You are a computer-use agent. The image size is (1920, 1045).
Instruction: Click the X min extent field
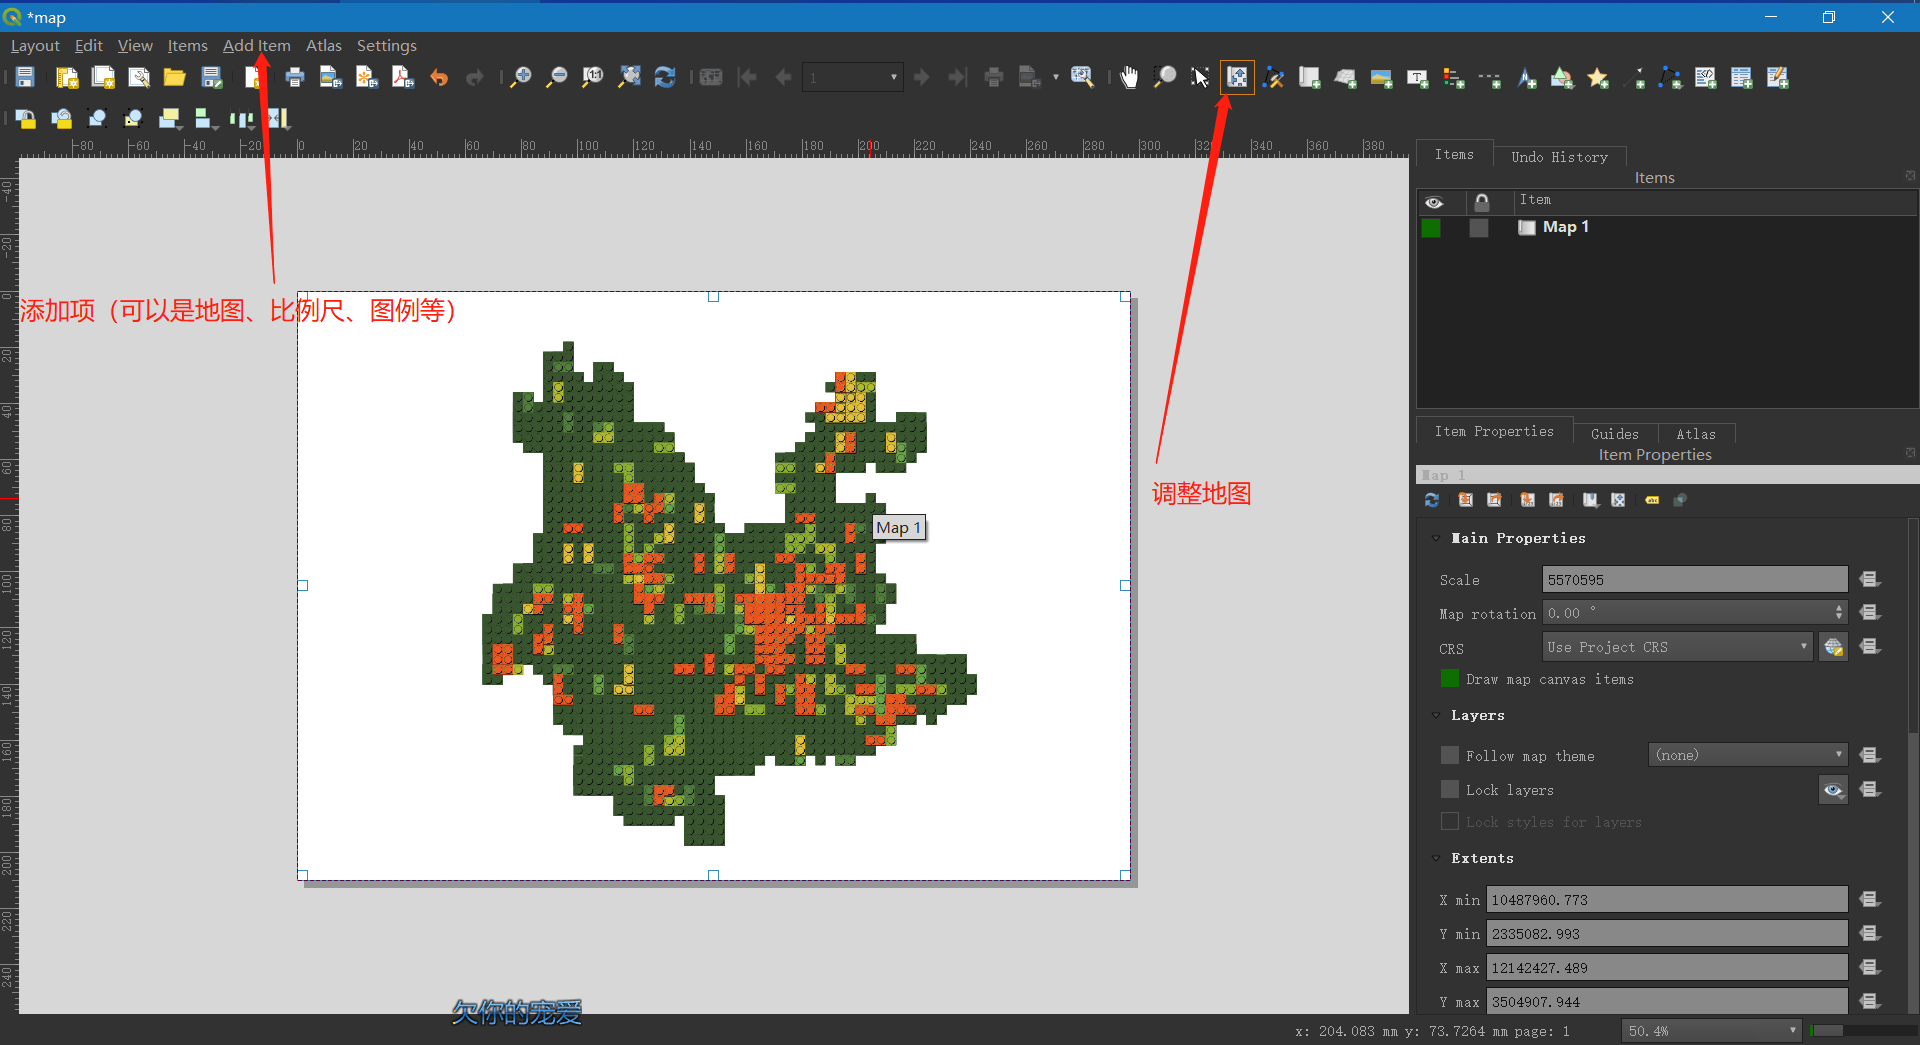coord(1666,899)
